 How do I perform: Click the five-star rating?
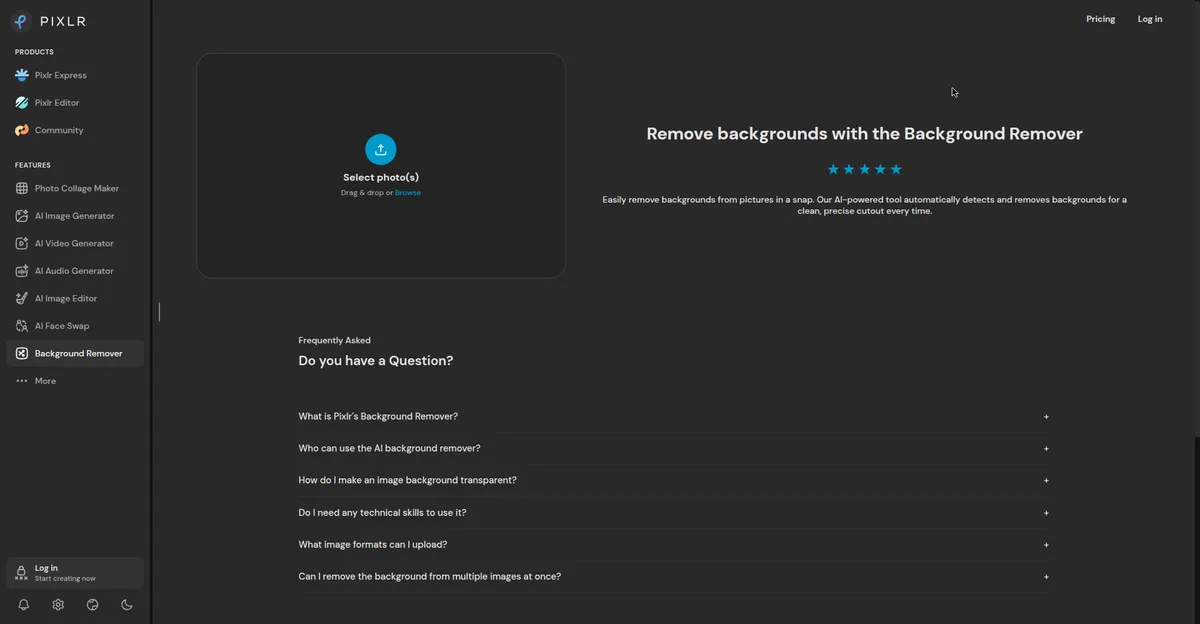point(865,169)
